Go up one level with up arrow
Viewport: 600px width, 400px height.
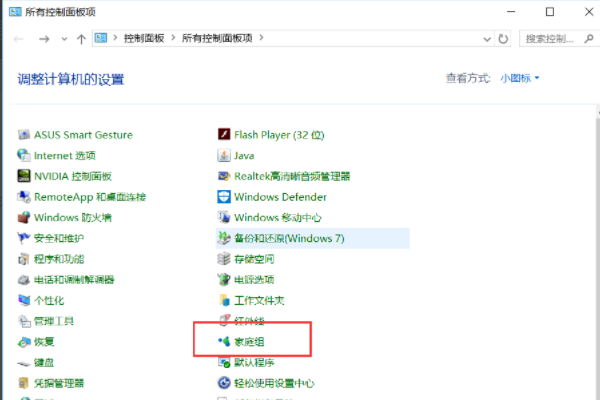coord(81,39)
